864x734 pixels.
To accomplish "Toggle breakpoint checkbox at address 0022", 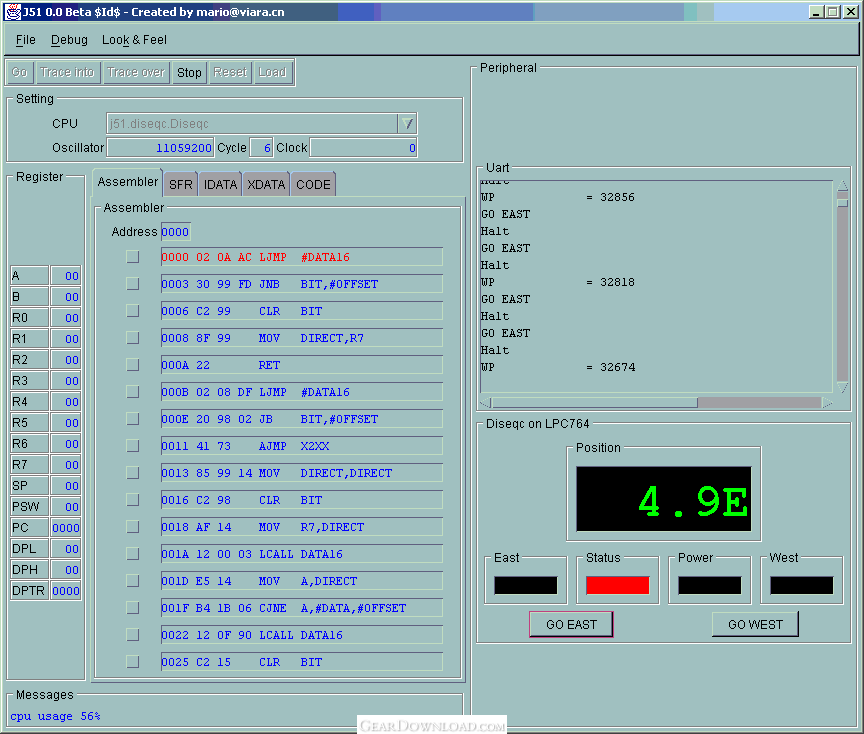I will pyautogui.click(x=133, y=635).
